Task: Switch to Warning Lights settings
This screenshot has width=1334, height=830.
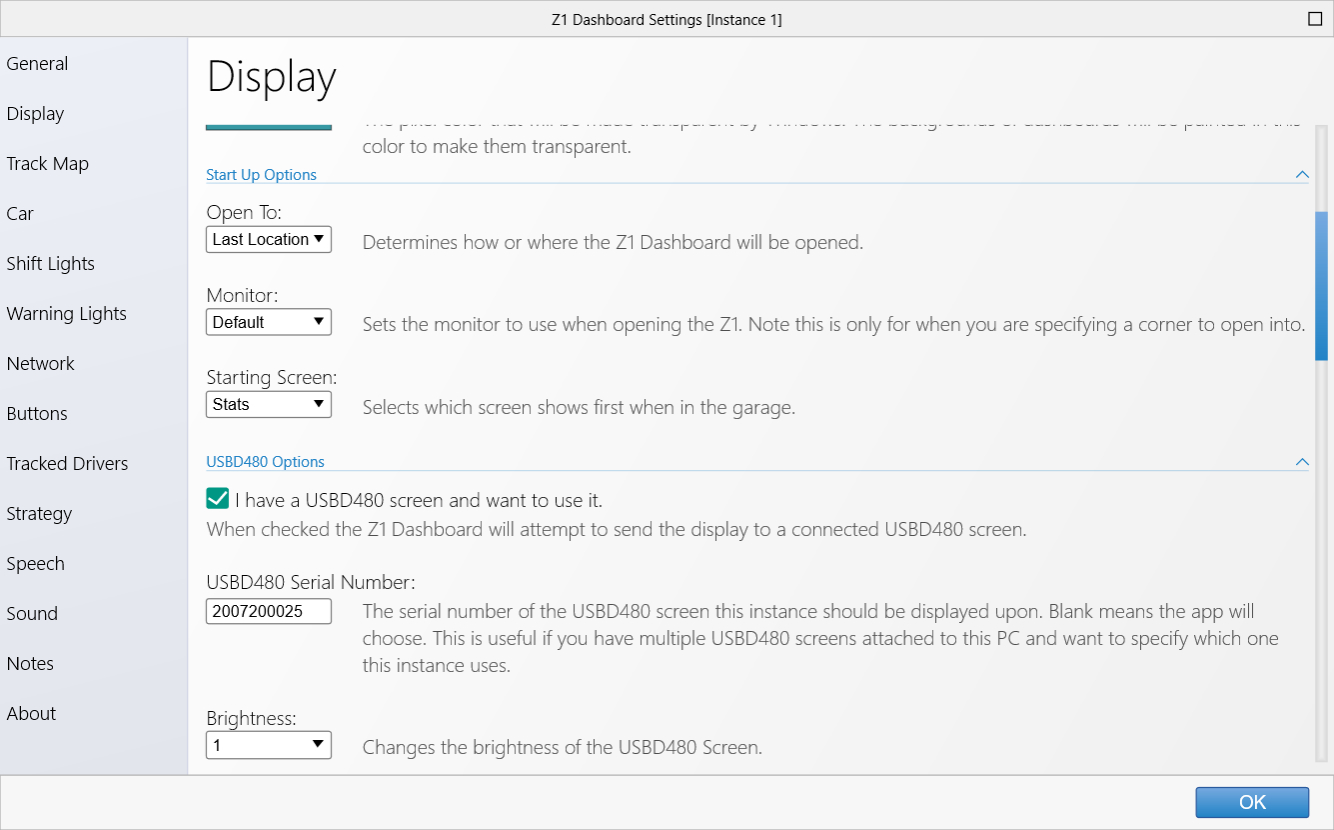Action: click(x=66, y=314)
